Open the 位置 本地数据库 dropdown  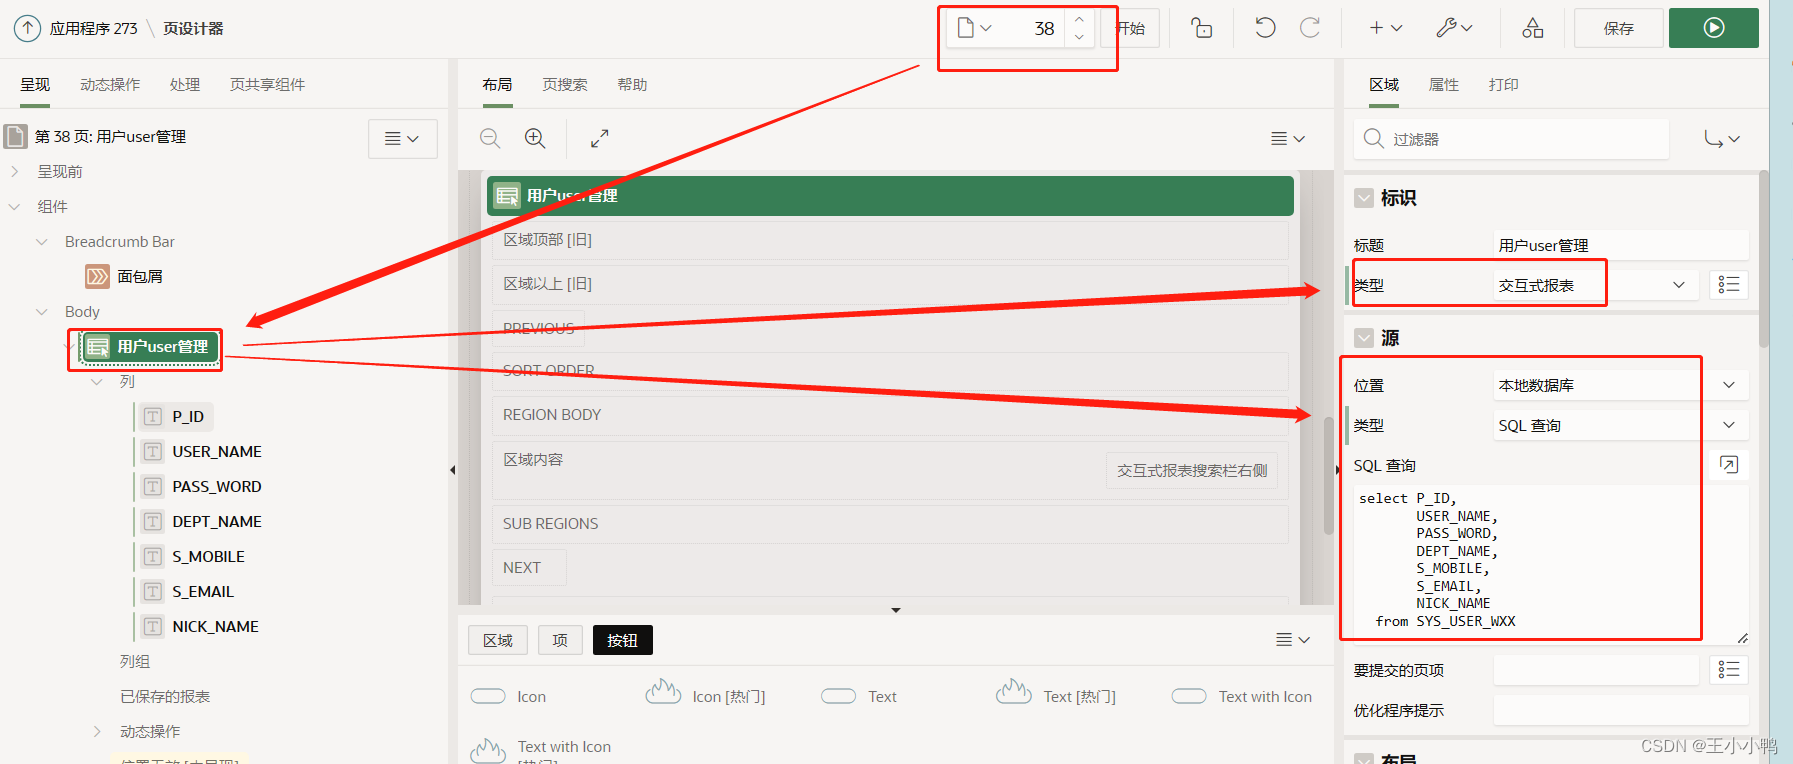1620,385
